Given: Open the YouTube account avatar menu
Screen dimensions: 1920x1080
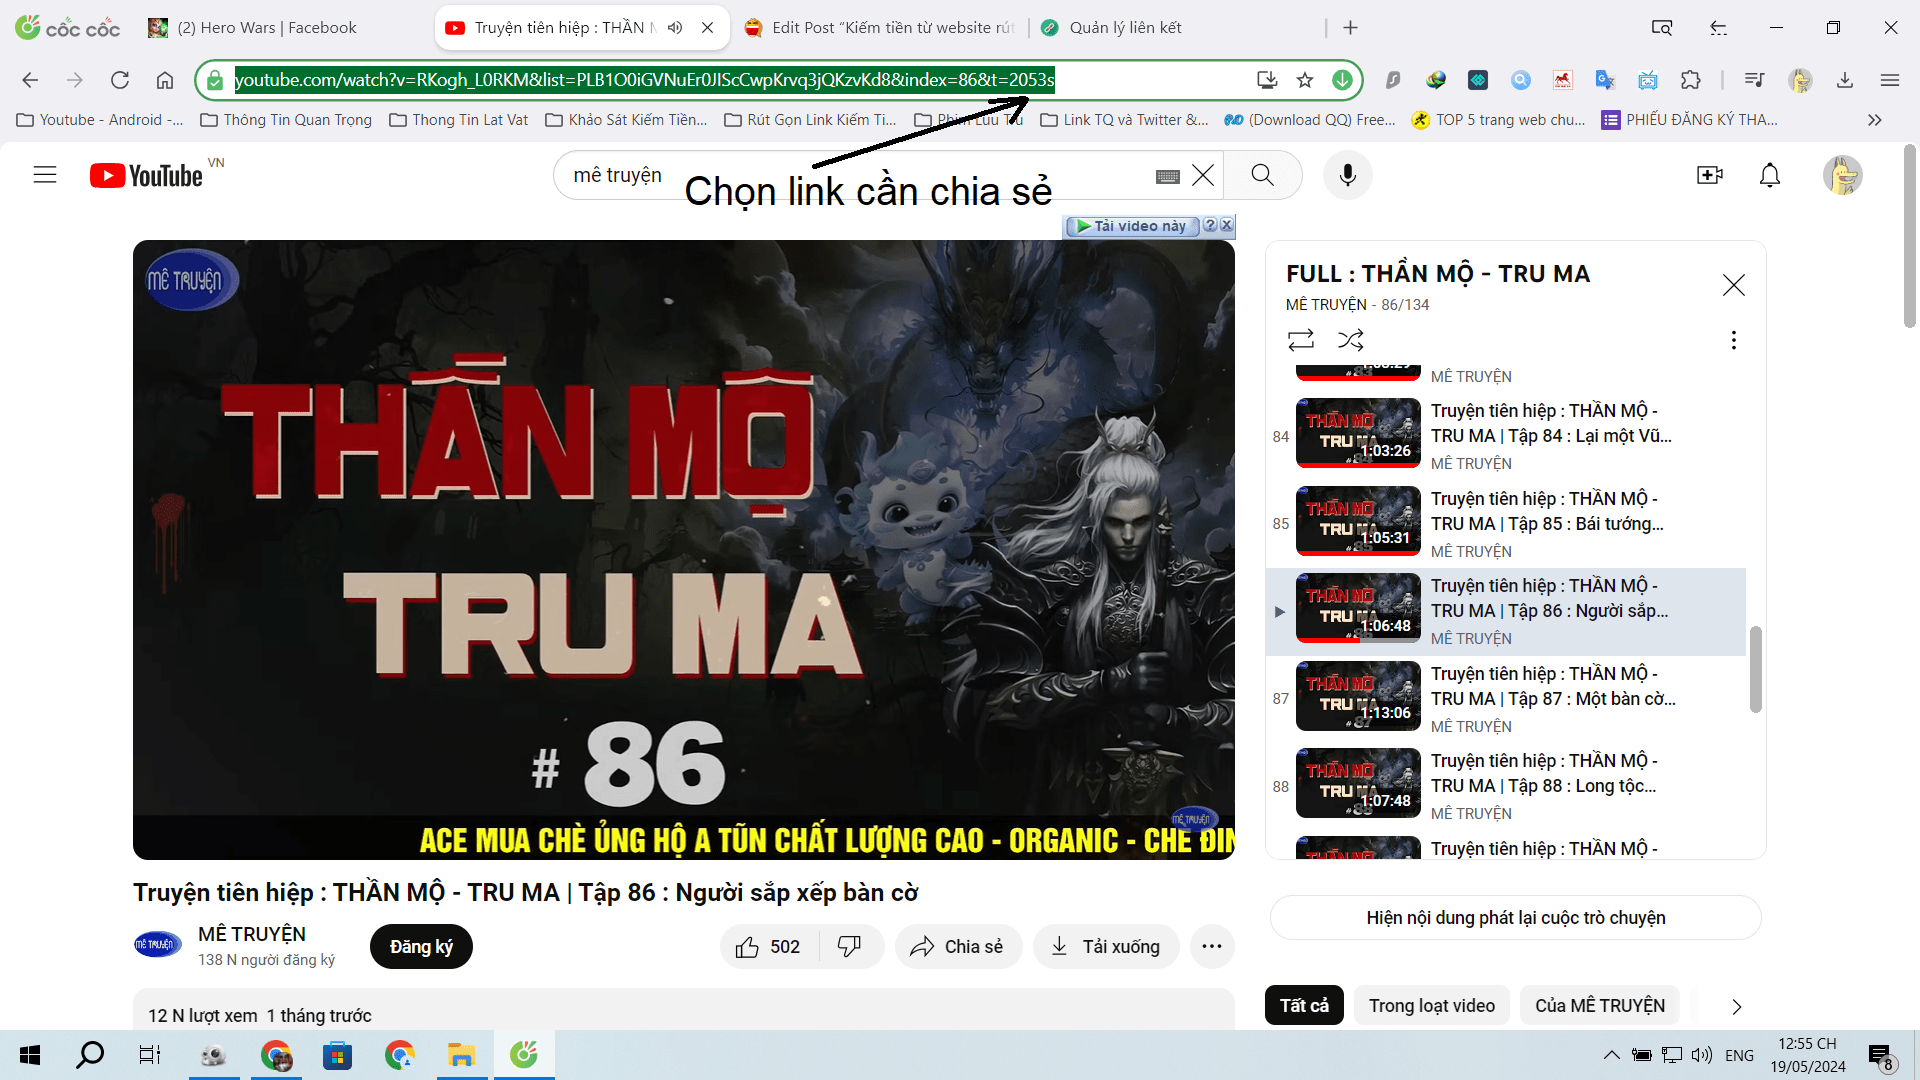Looking at the screenshot, I should click(1842, 175).
